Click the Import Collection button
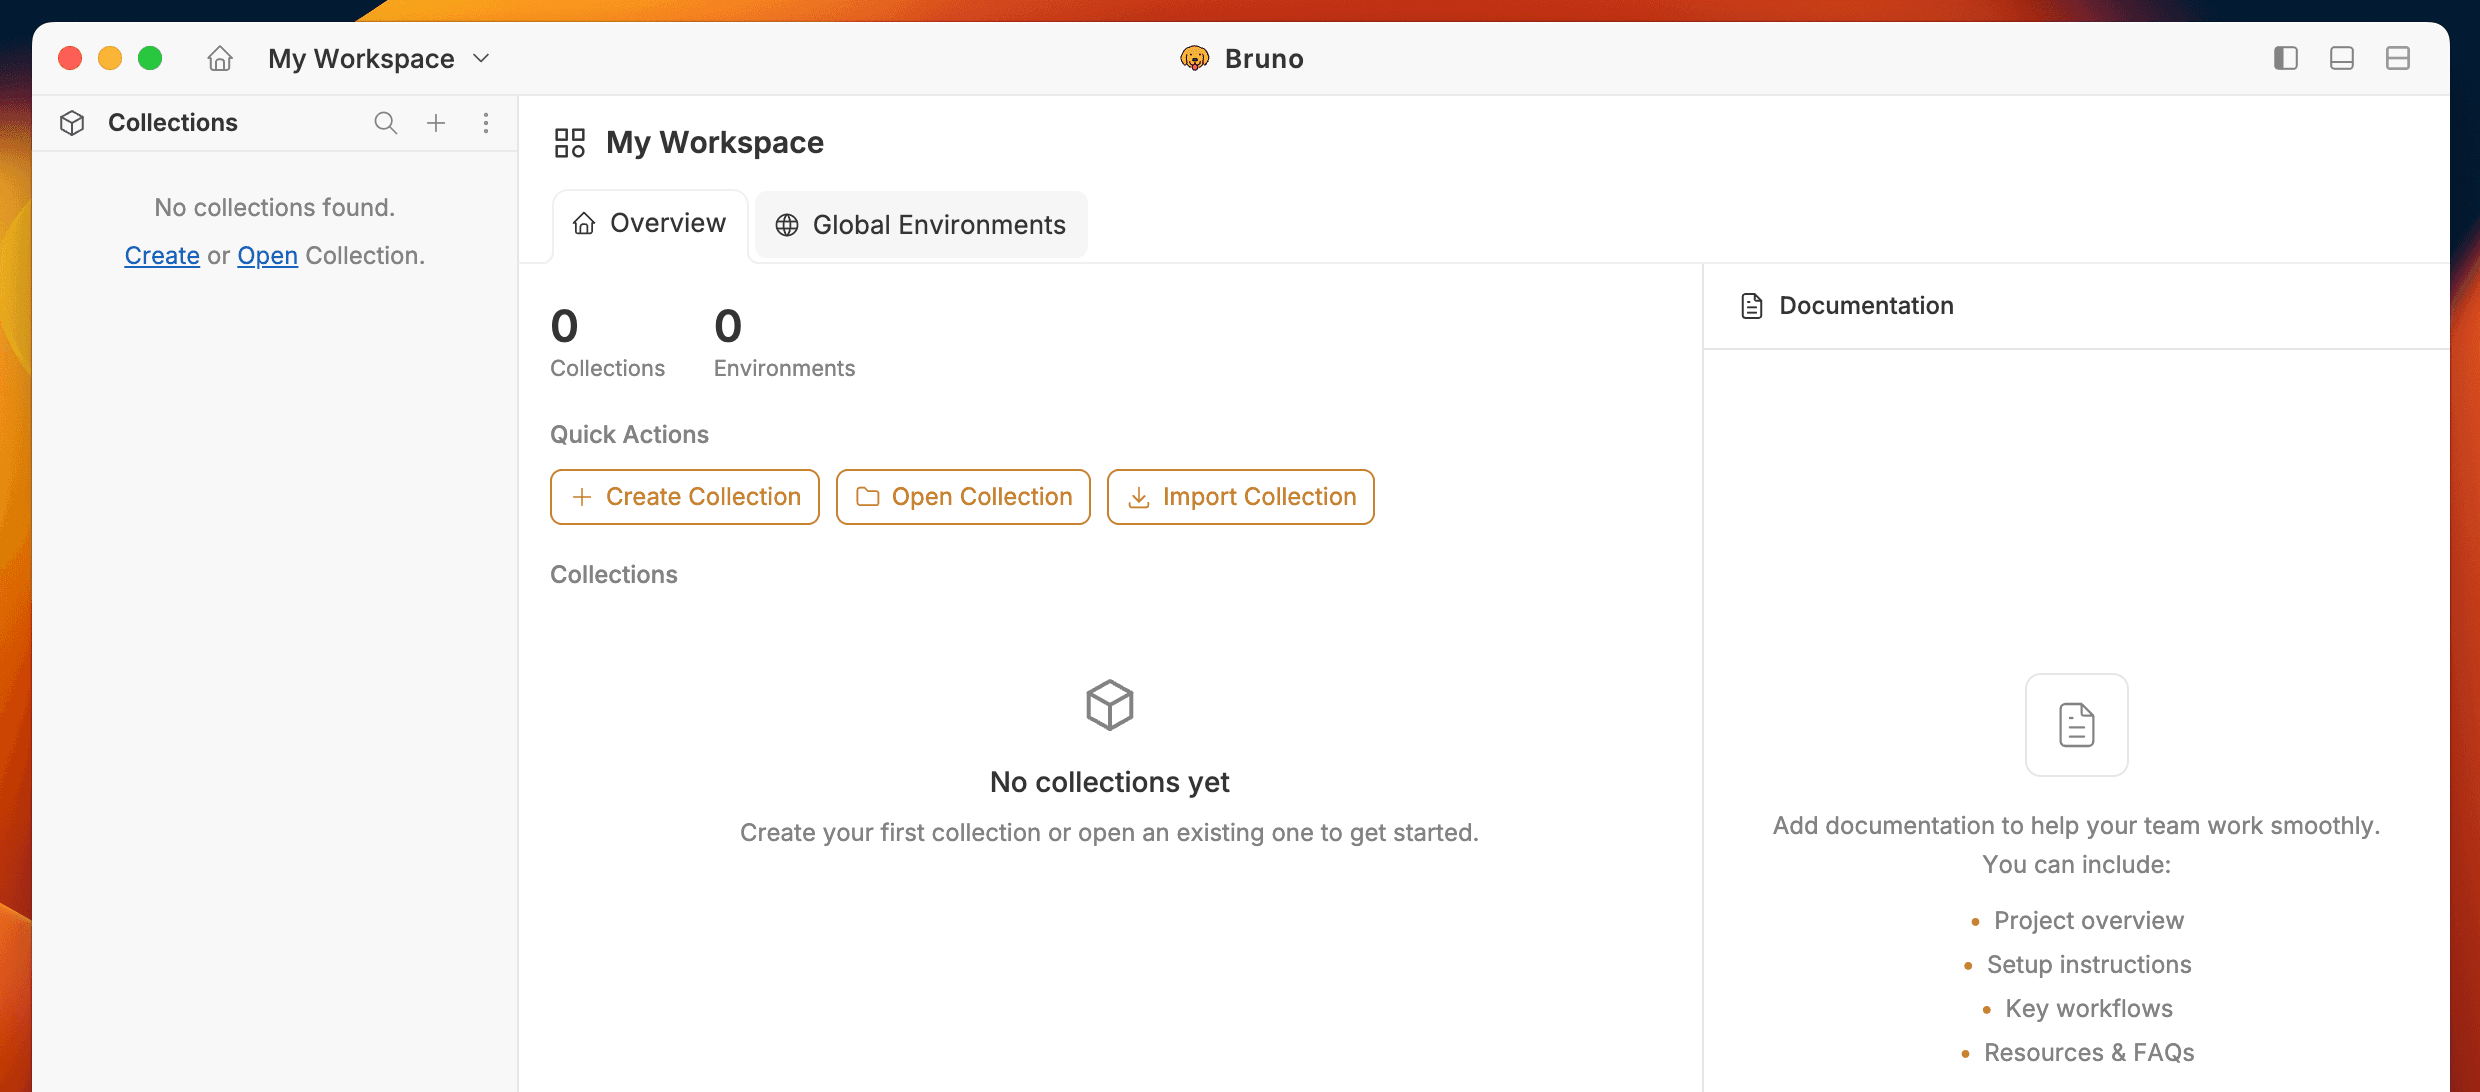Viewport: 2480px width, 1092px height. point(1240,497)
